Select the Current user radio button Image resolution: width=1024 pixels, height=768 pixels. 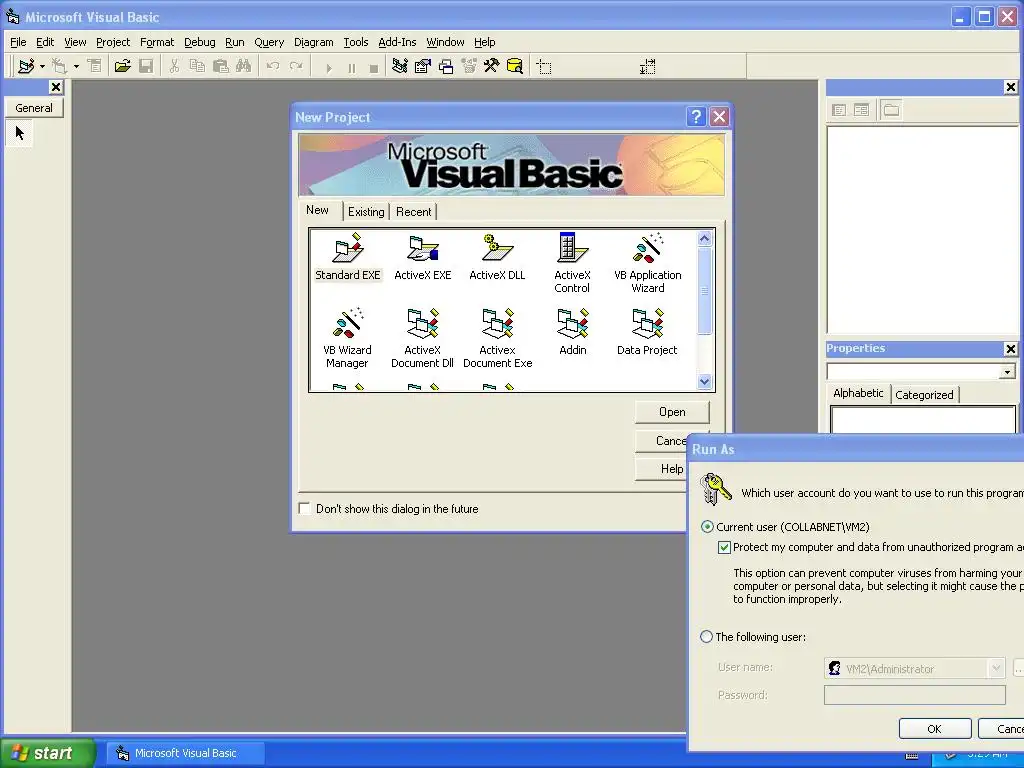point(707,526)
